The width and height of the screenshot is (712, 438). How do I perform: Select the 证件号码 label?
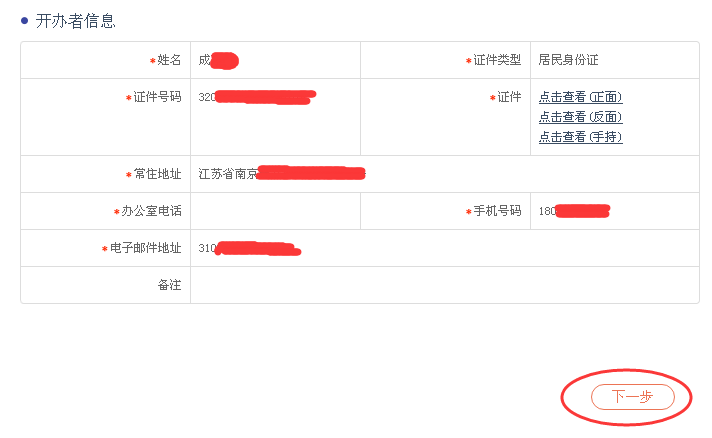[x=157, y=97]
